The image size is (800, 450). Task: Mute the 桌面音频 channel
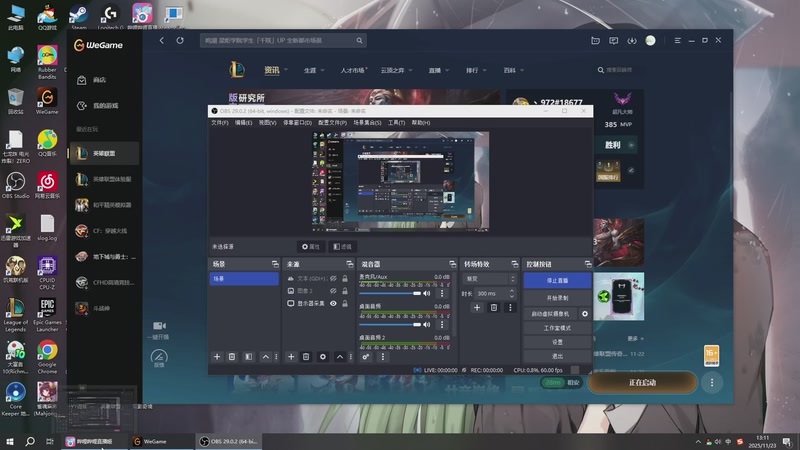[x=427, y=324]
